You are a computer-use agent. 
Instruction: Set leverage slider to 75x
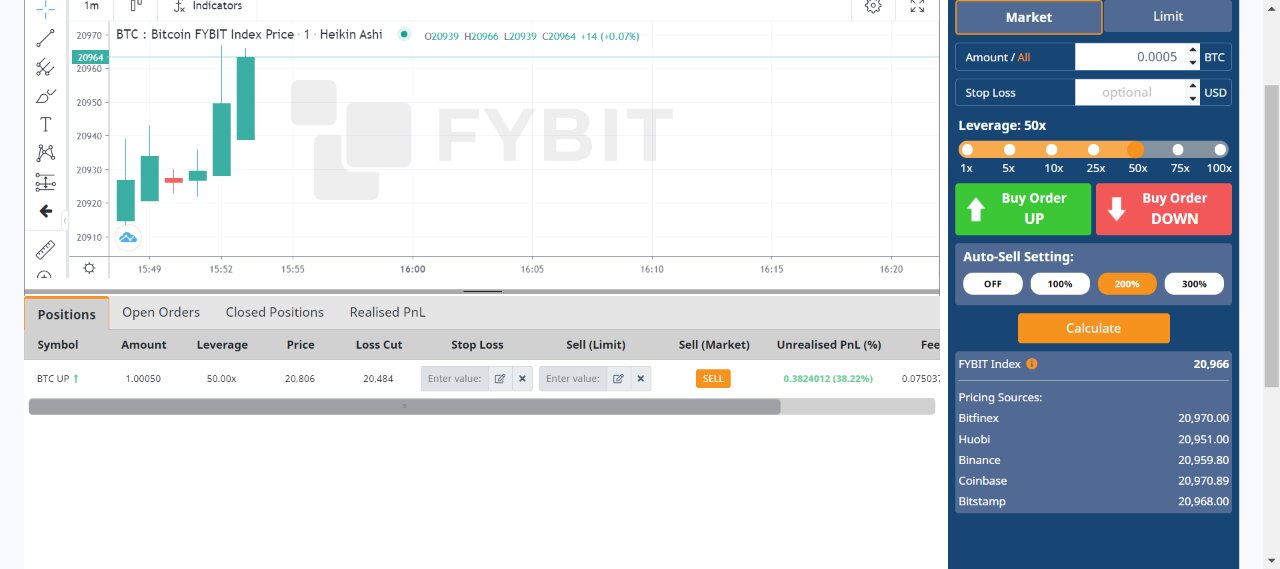tap(1178, 149)
